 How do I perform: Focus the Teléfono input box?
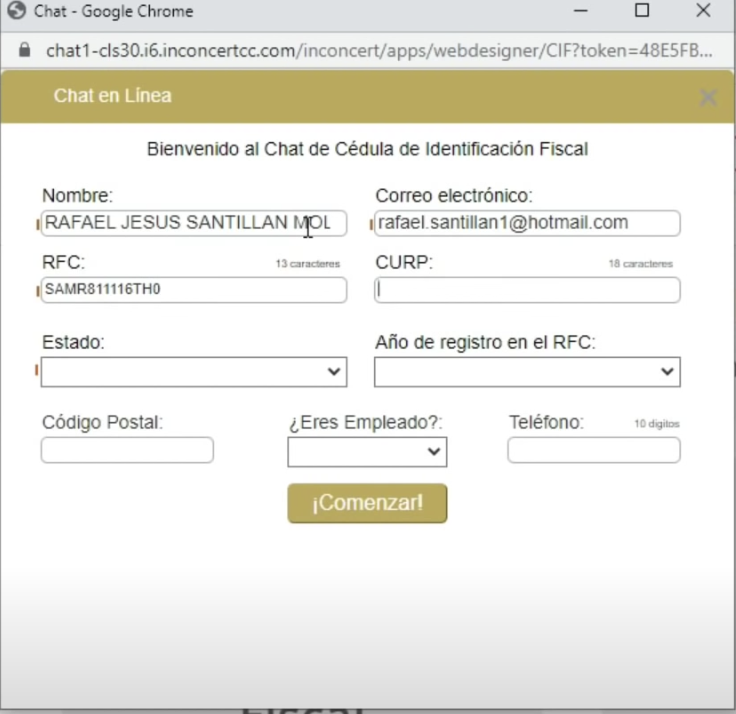coord(593,450)
